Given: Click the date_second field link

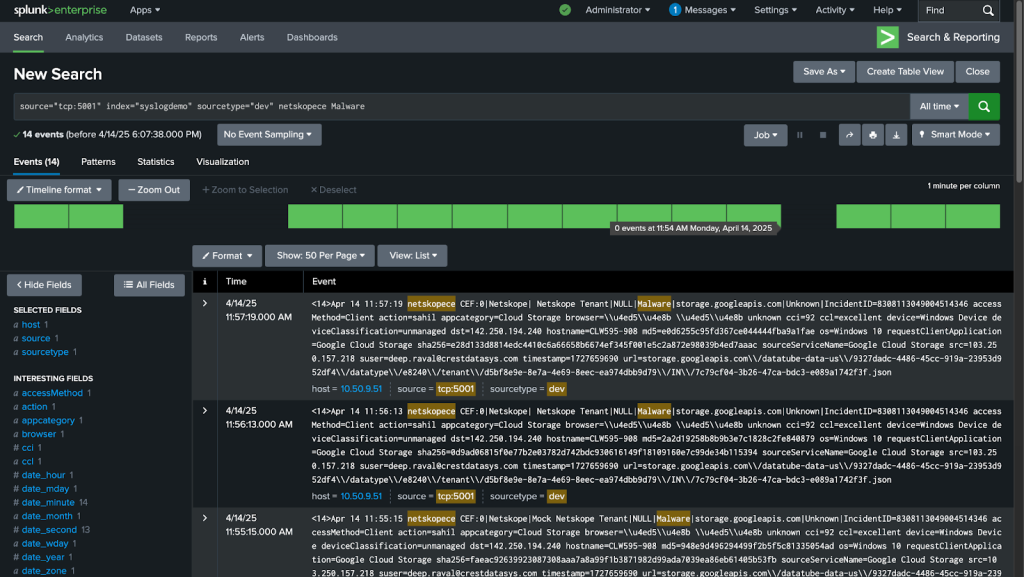Looking at the screenshot, I should pyautogui.click(x=49, y=530).
